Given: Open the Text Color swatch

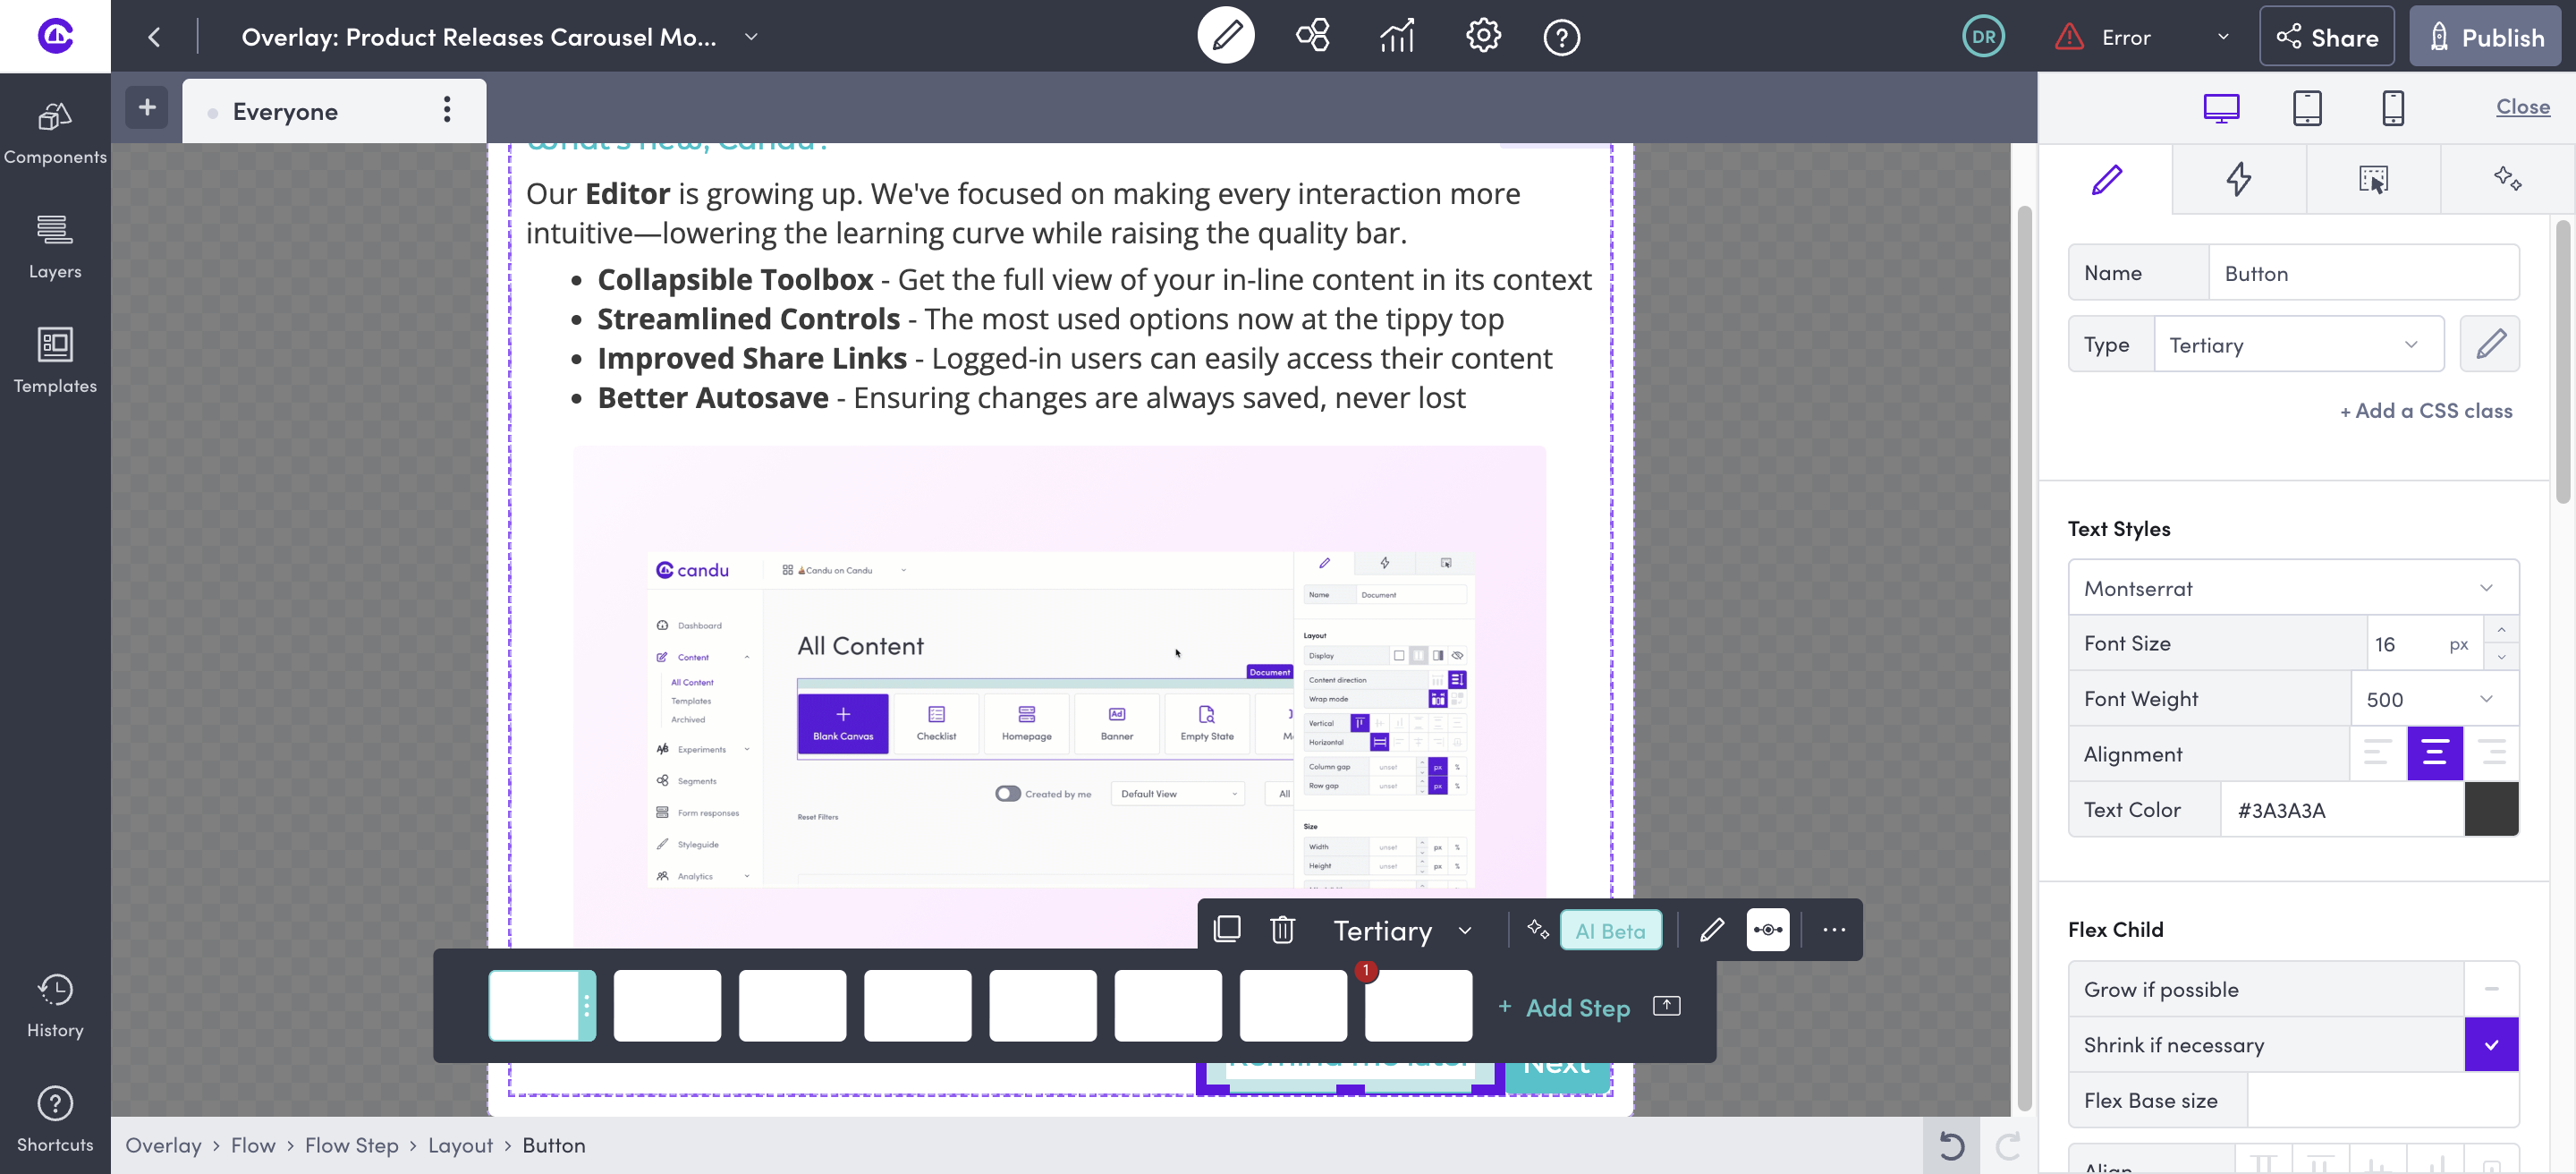Looking at the screenshot, I should pos(2491,810).
